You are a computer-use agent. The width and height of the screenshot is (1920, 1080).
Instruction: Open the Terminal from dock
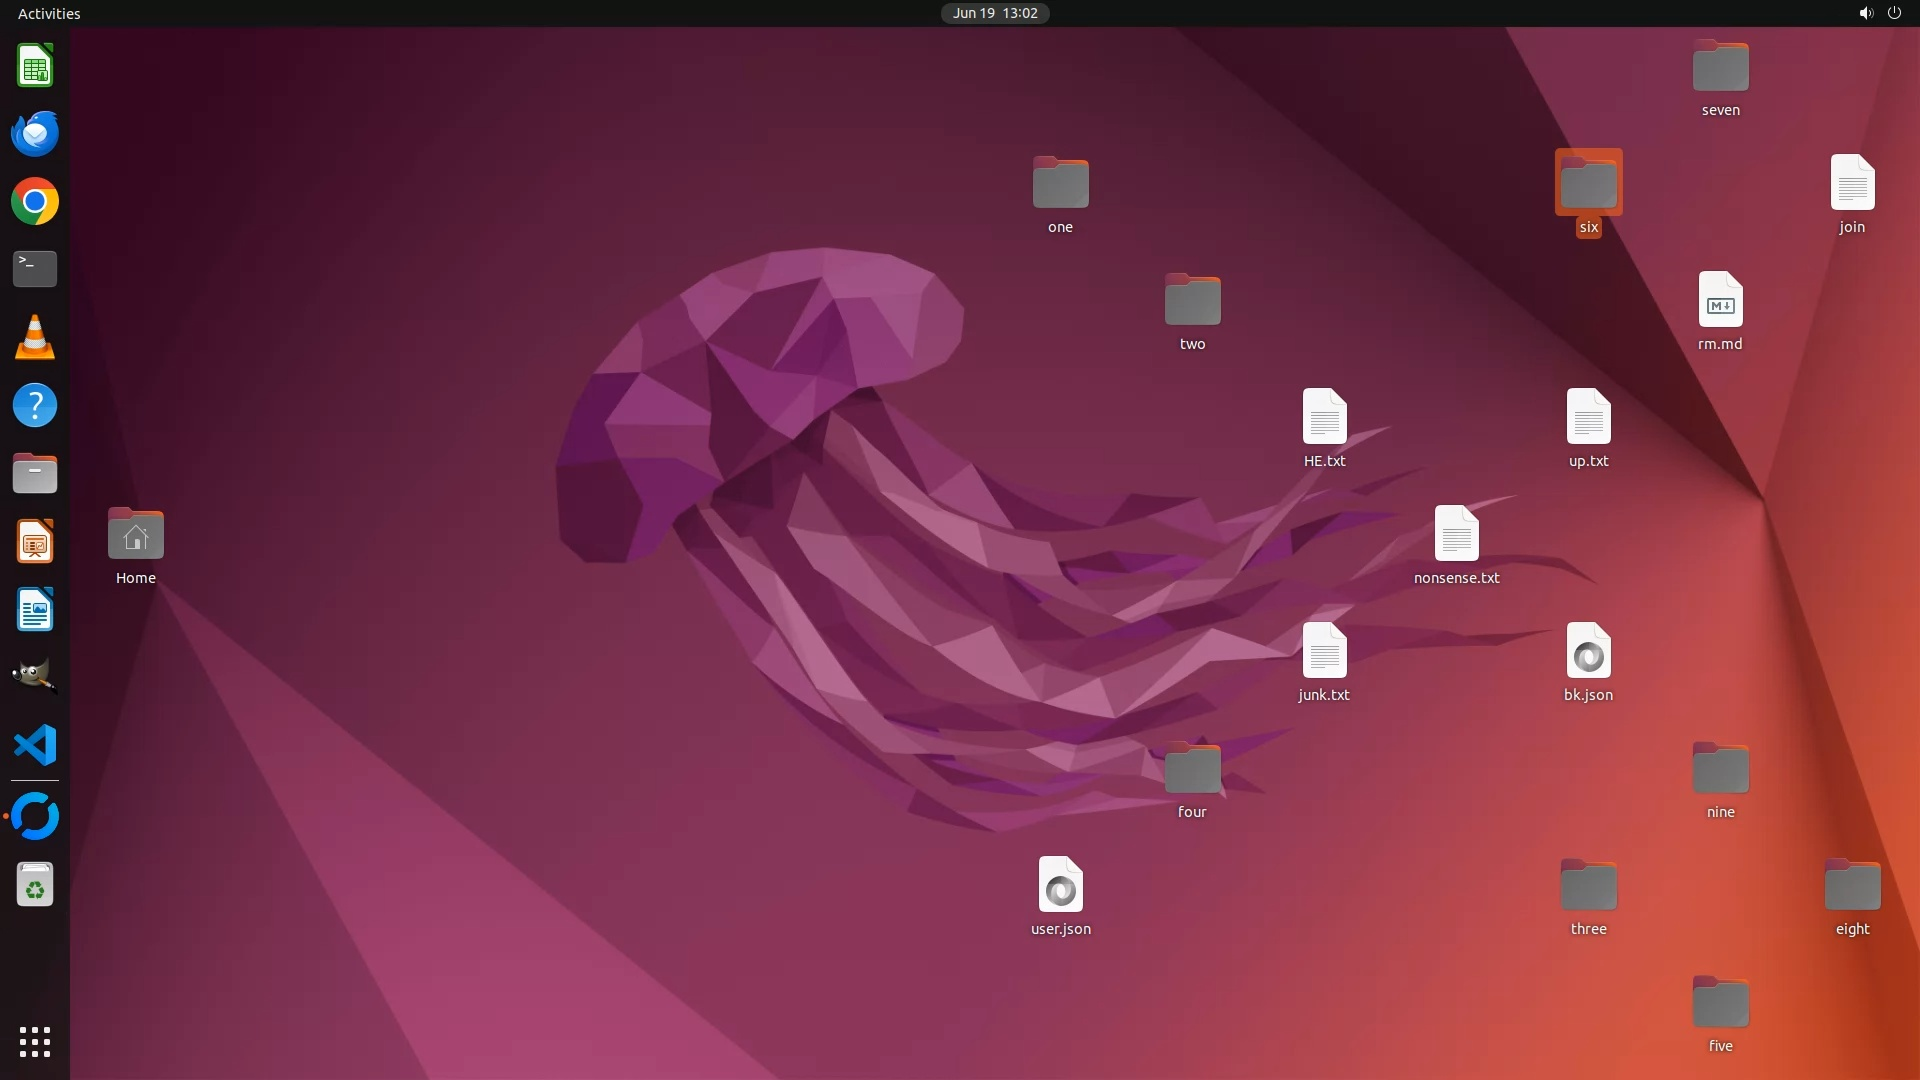[35, 269]
